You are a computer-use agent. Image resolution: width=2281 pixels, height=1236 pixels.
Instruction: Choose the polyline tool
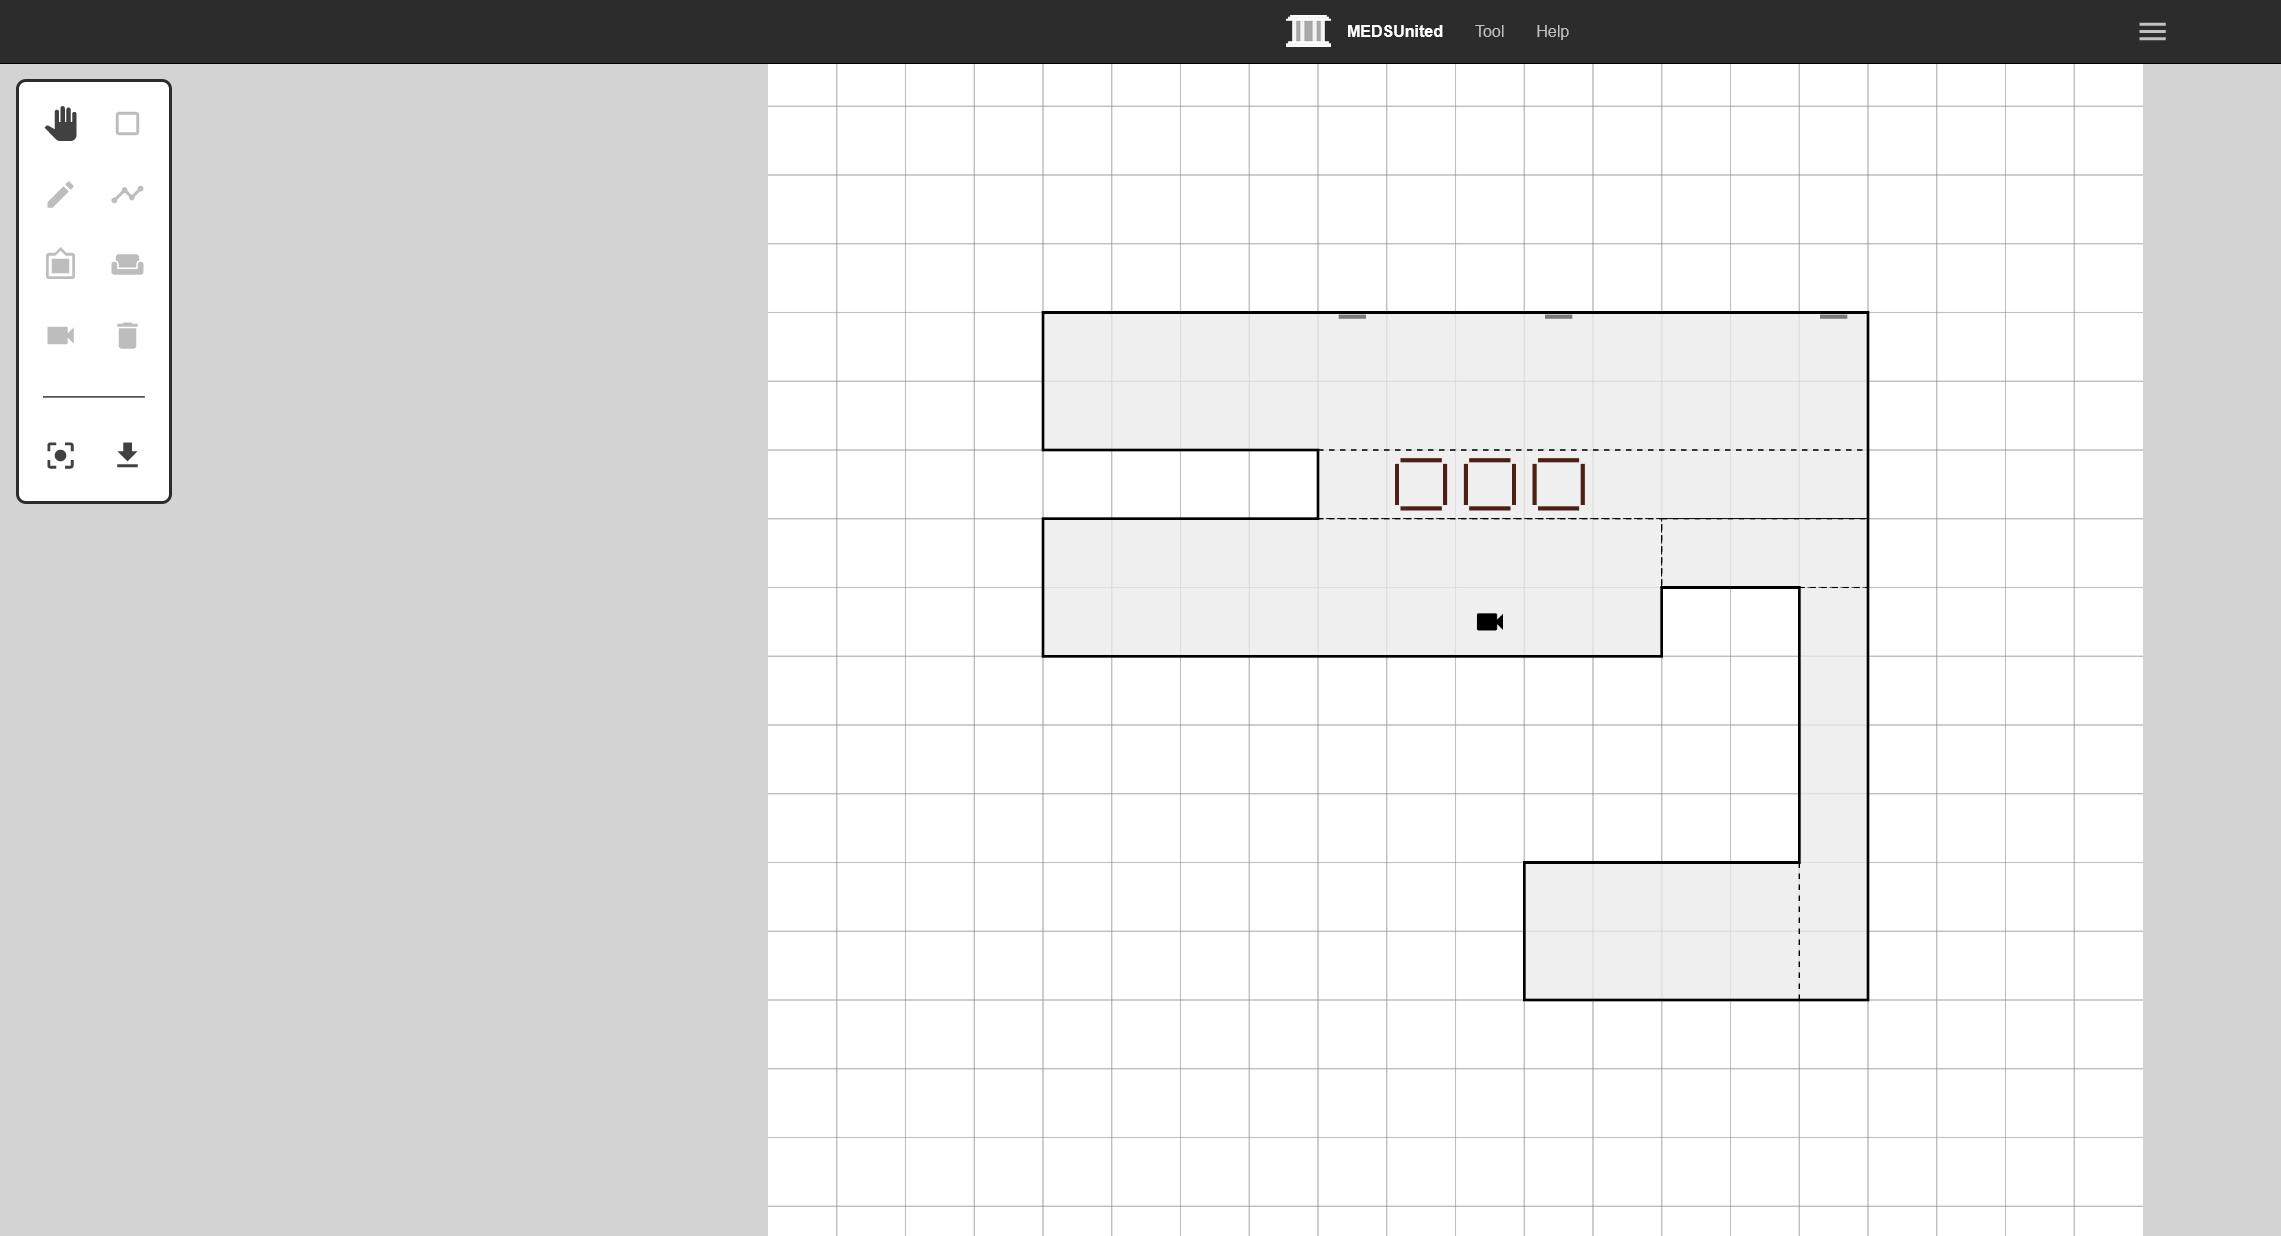pos(127,194)
